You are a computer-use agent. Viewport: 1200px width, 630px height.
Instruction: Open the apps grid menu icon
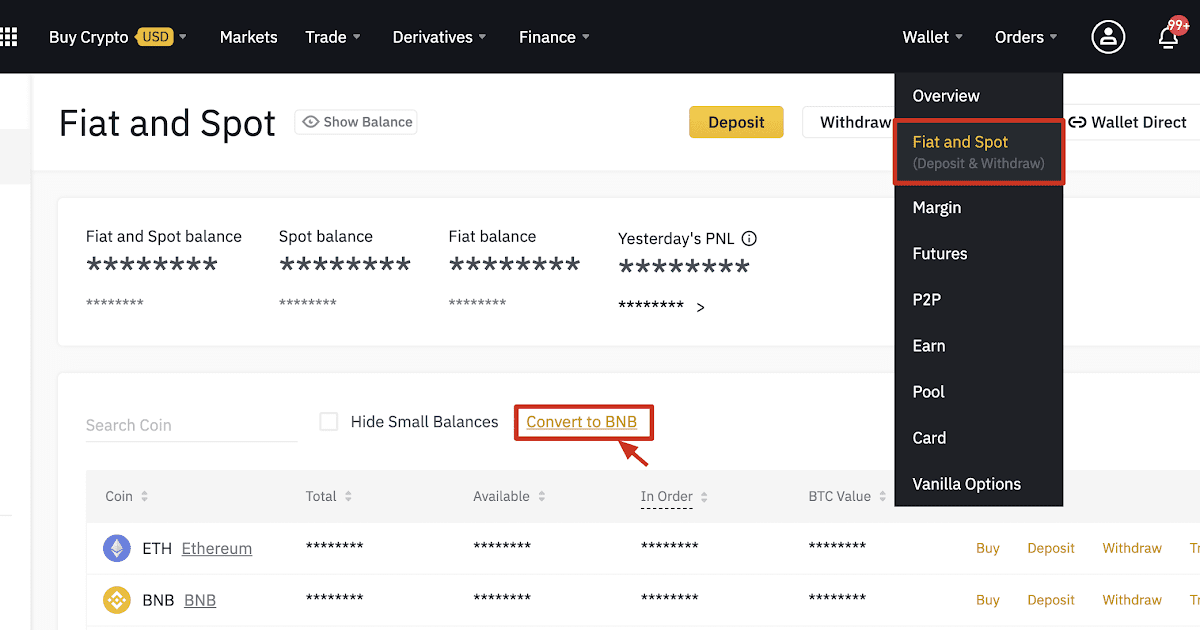point(8,37)
